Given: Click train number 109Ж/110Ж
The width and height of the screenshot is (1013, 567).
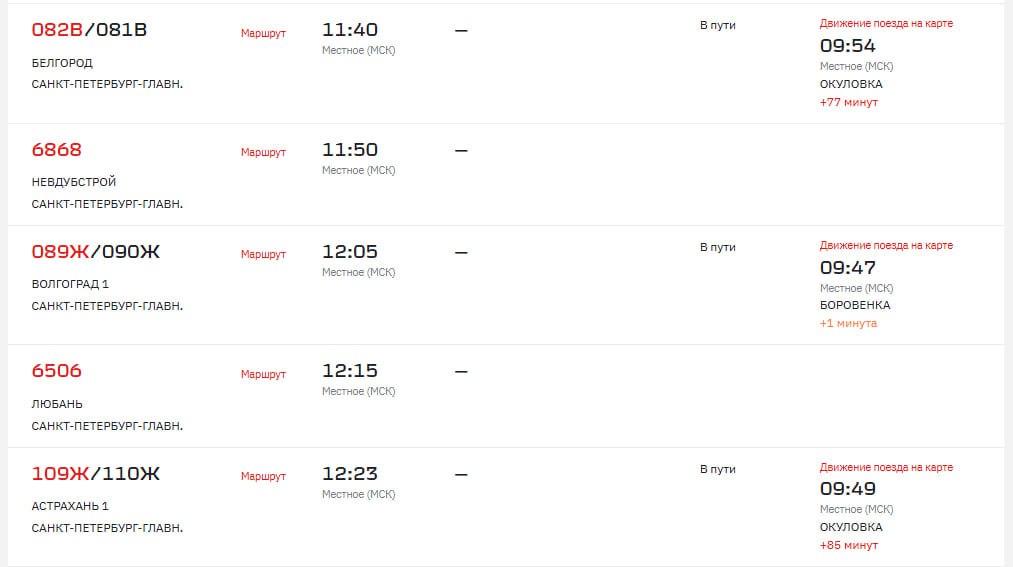Looking at the screenshot, I should click(x=96, y=473).
